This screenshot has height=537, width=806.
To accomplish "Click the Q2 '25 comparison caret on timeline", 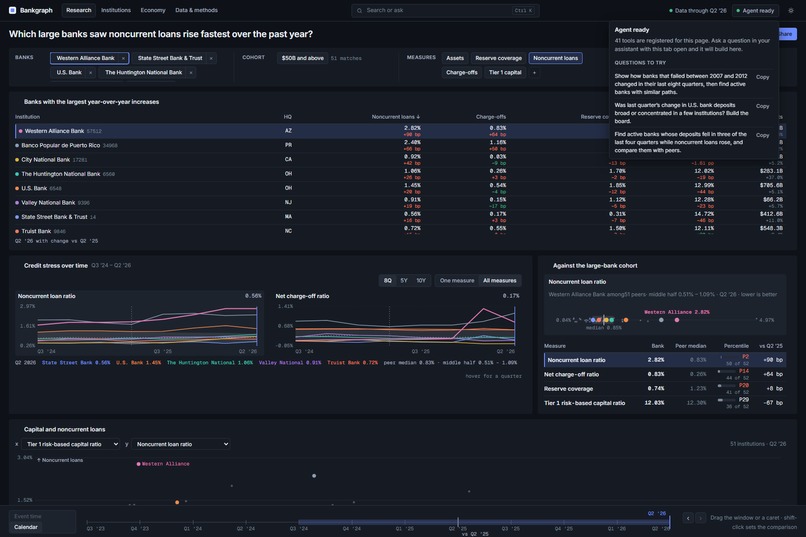I will click(x=458, y=522).
